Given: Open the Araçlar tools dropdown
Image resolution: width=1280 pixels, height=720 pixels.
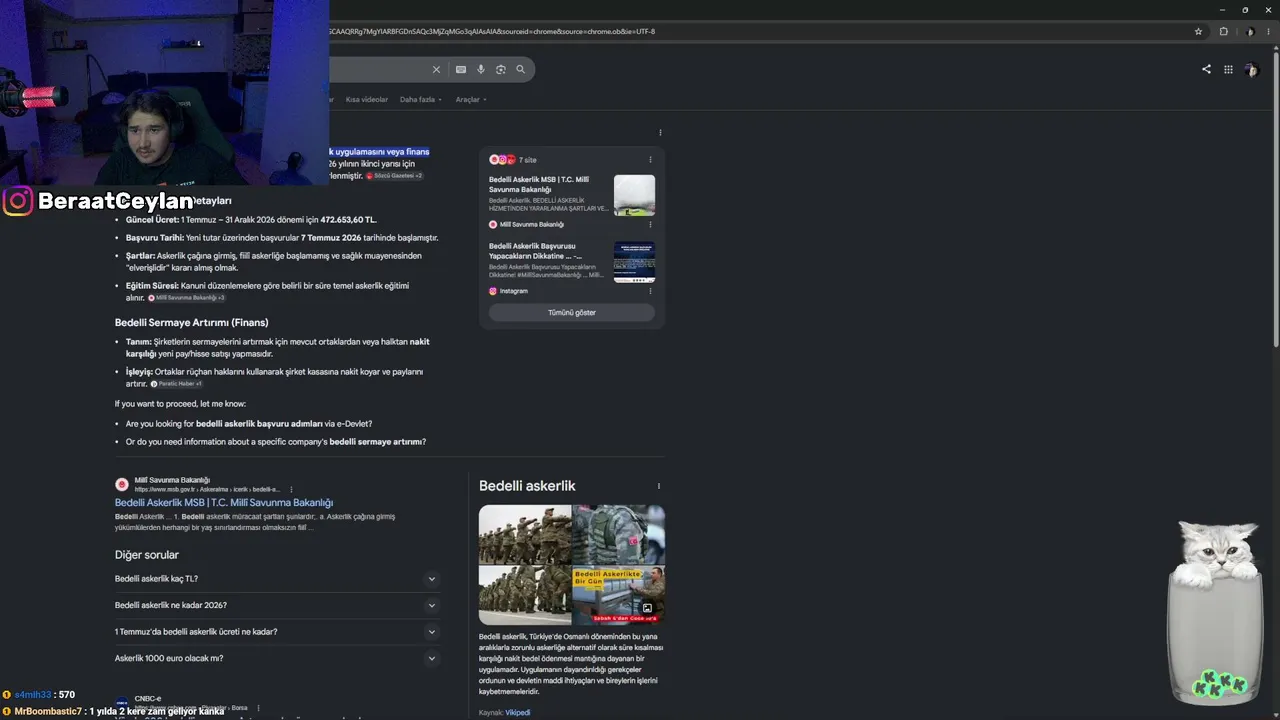Looking at the screenshot, I should tap(471, 100).
